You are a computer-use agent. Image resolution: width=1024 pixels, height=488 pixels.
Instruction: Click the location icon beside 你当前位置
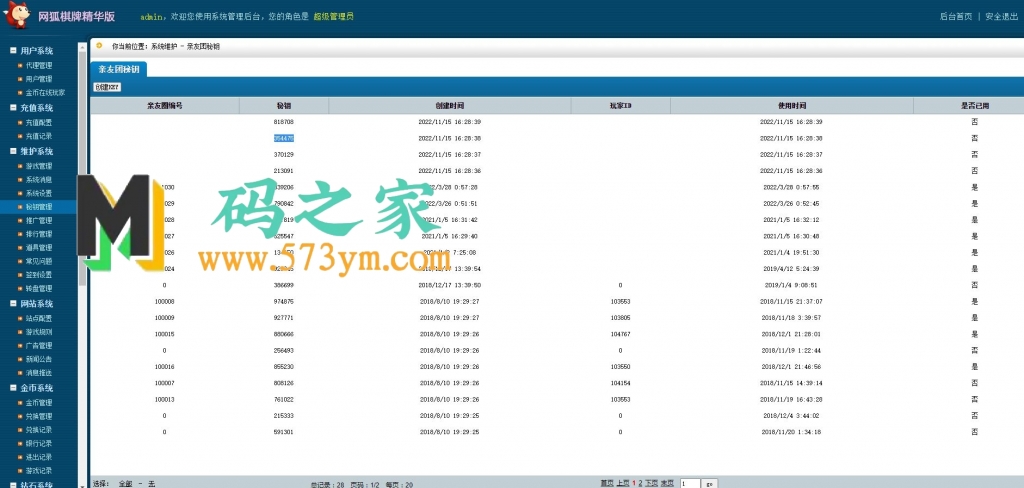(x=99, y=46)
